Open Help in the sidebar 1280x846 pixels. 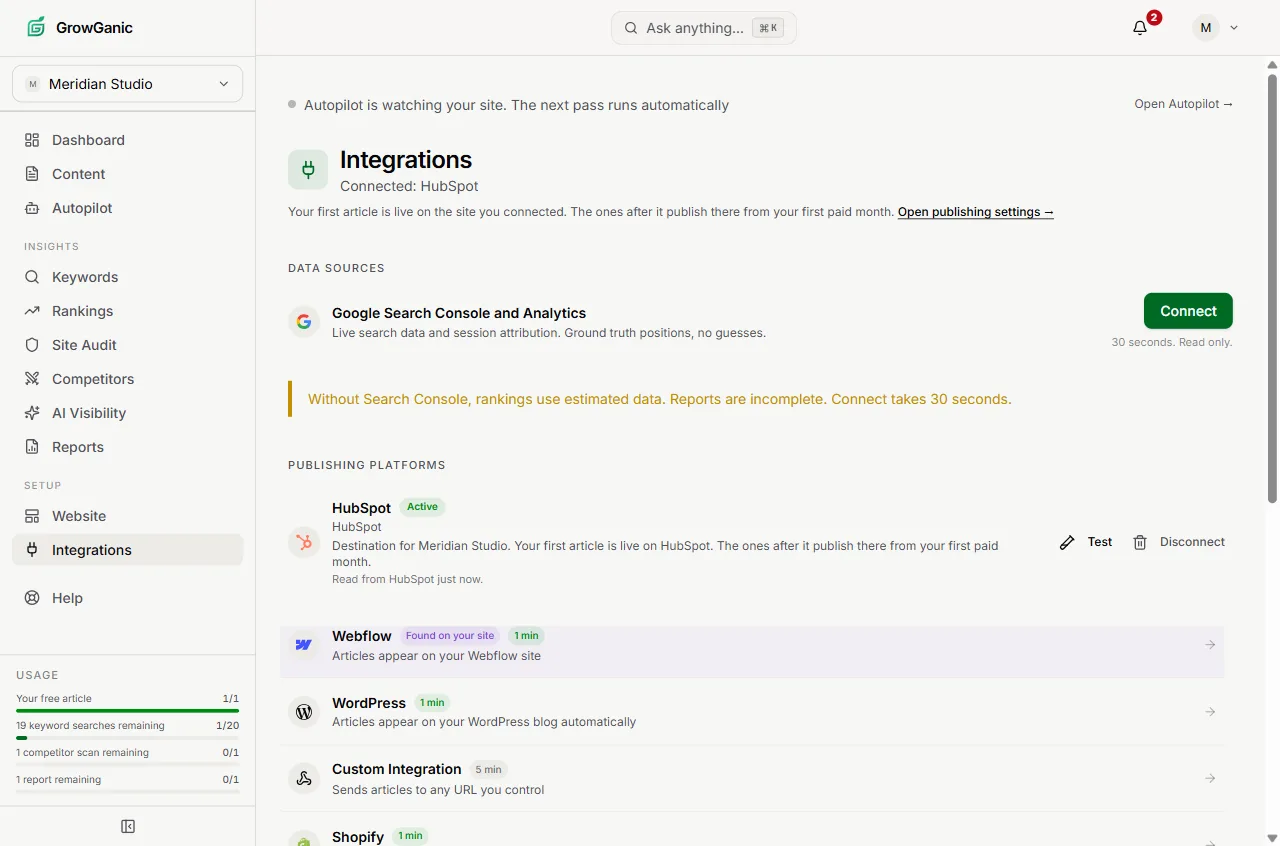(x=127, y=598)
